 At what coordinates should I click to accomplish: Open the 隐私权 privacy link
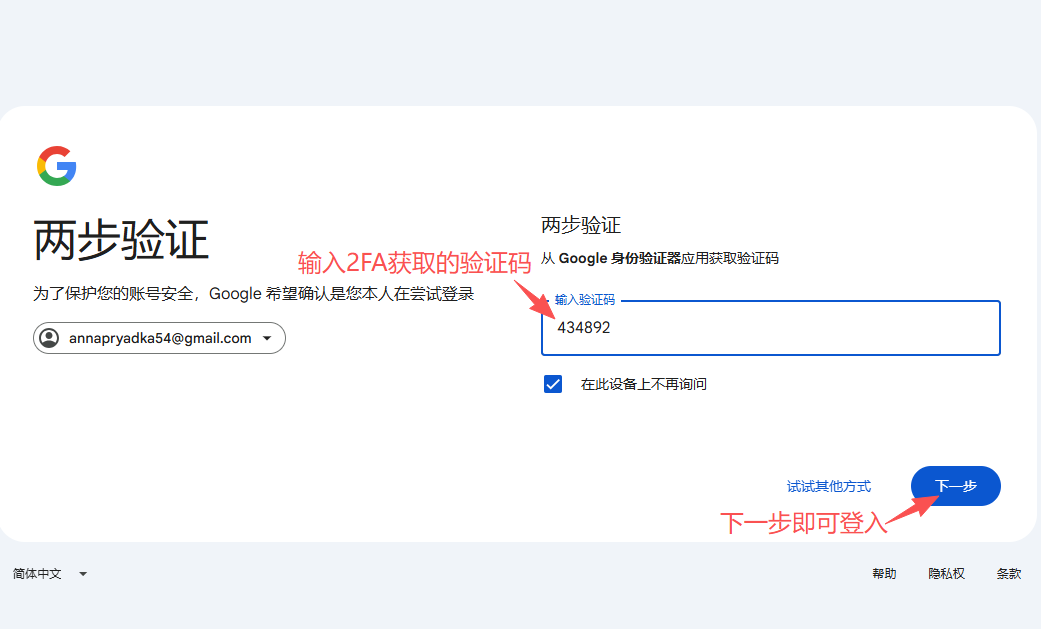947,574
